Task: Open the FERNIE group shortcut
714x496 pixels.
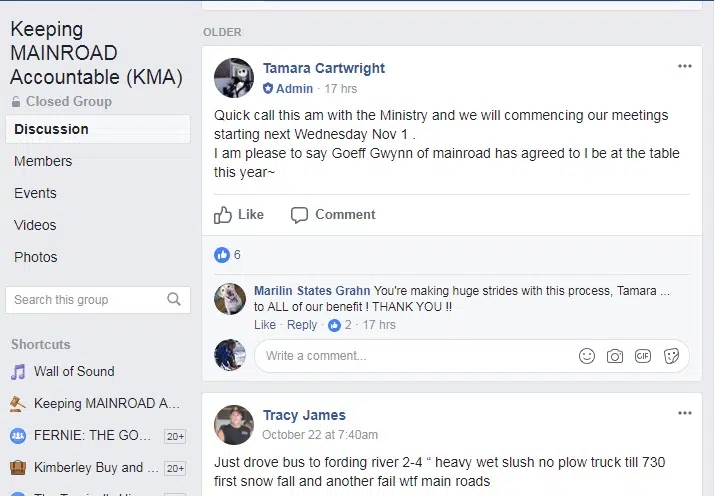Action: click(92, 436)
